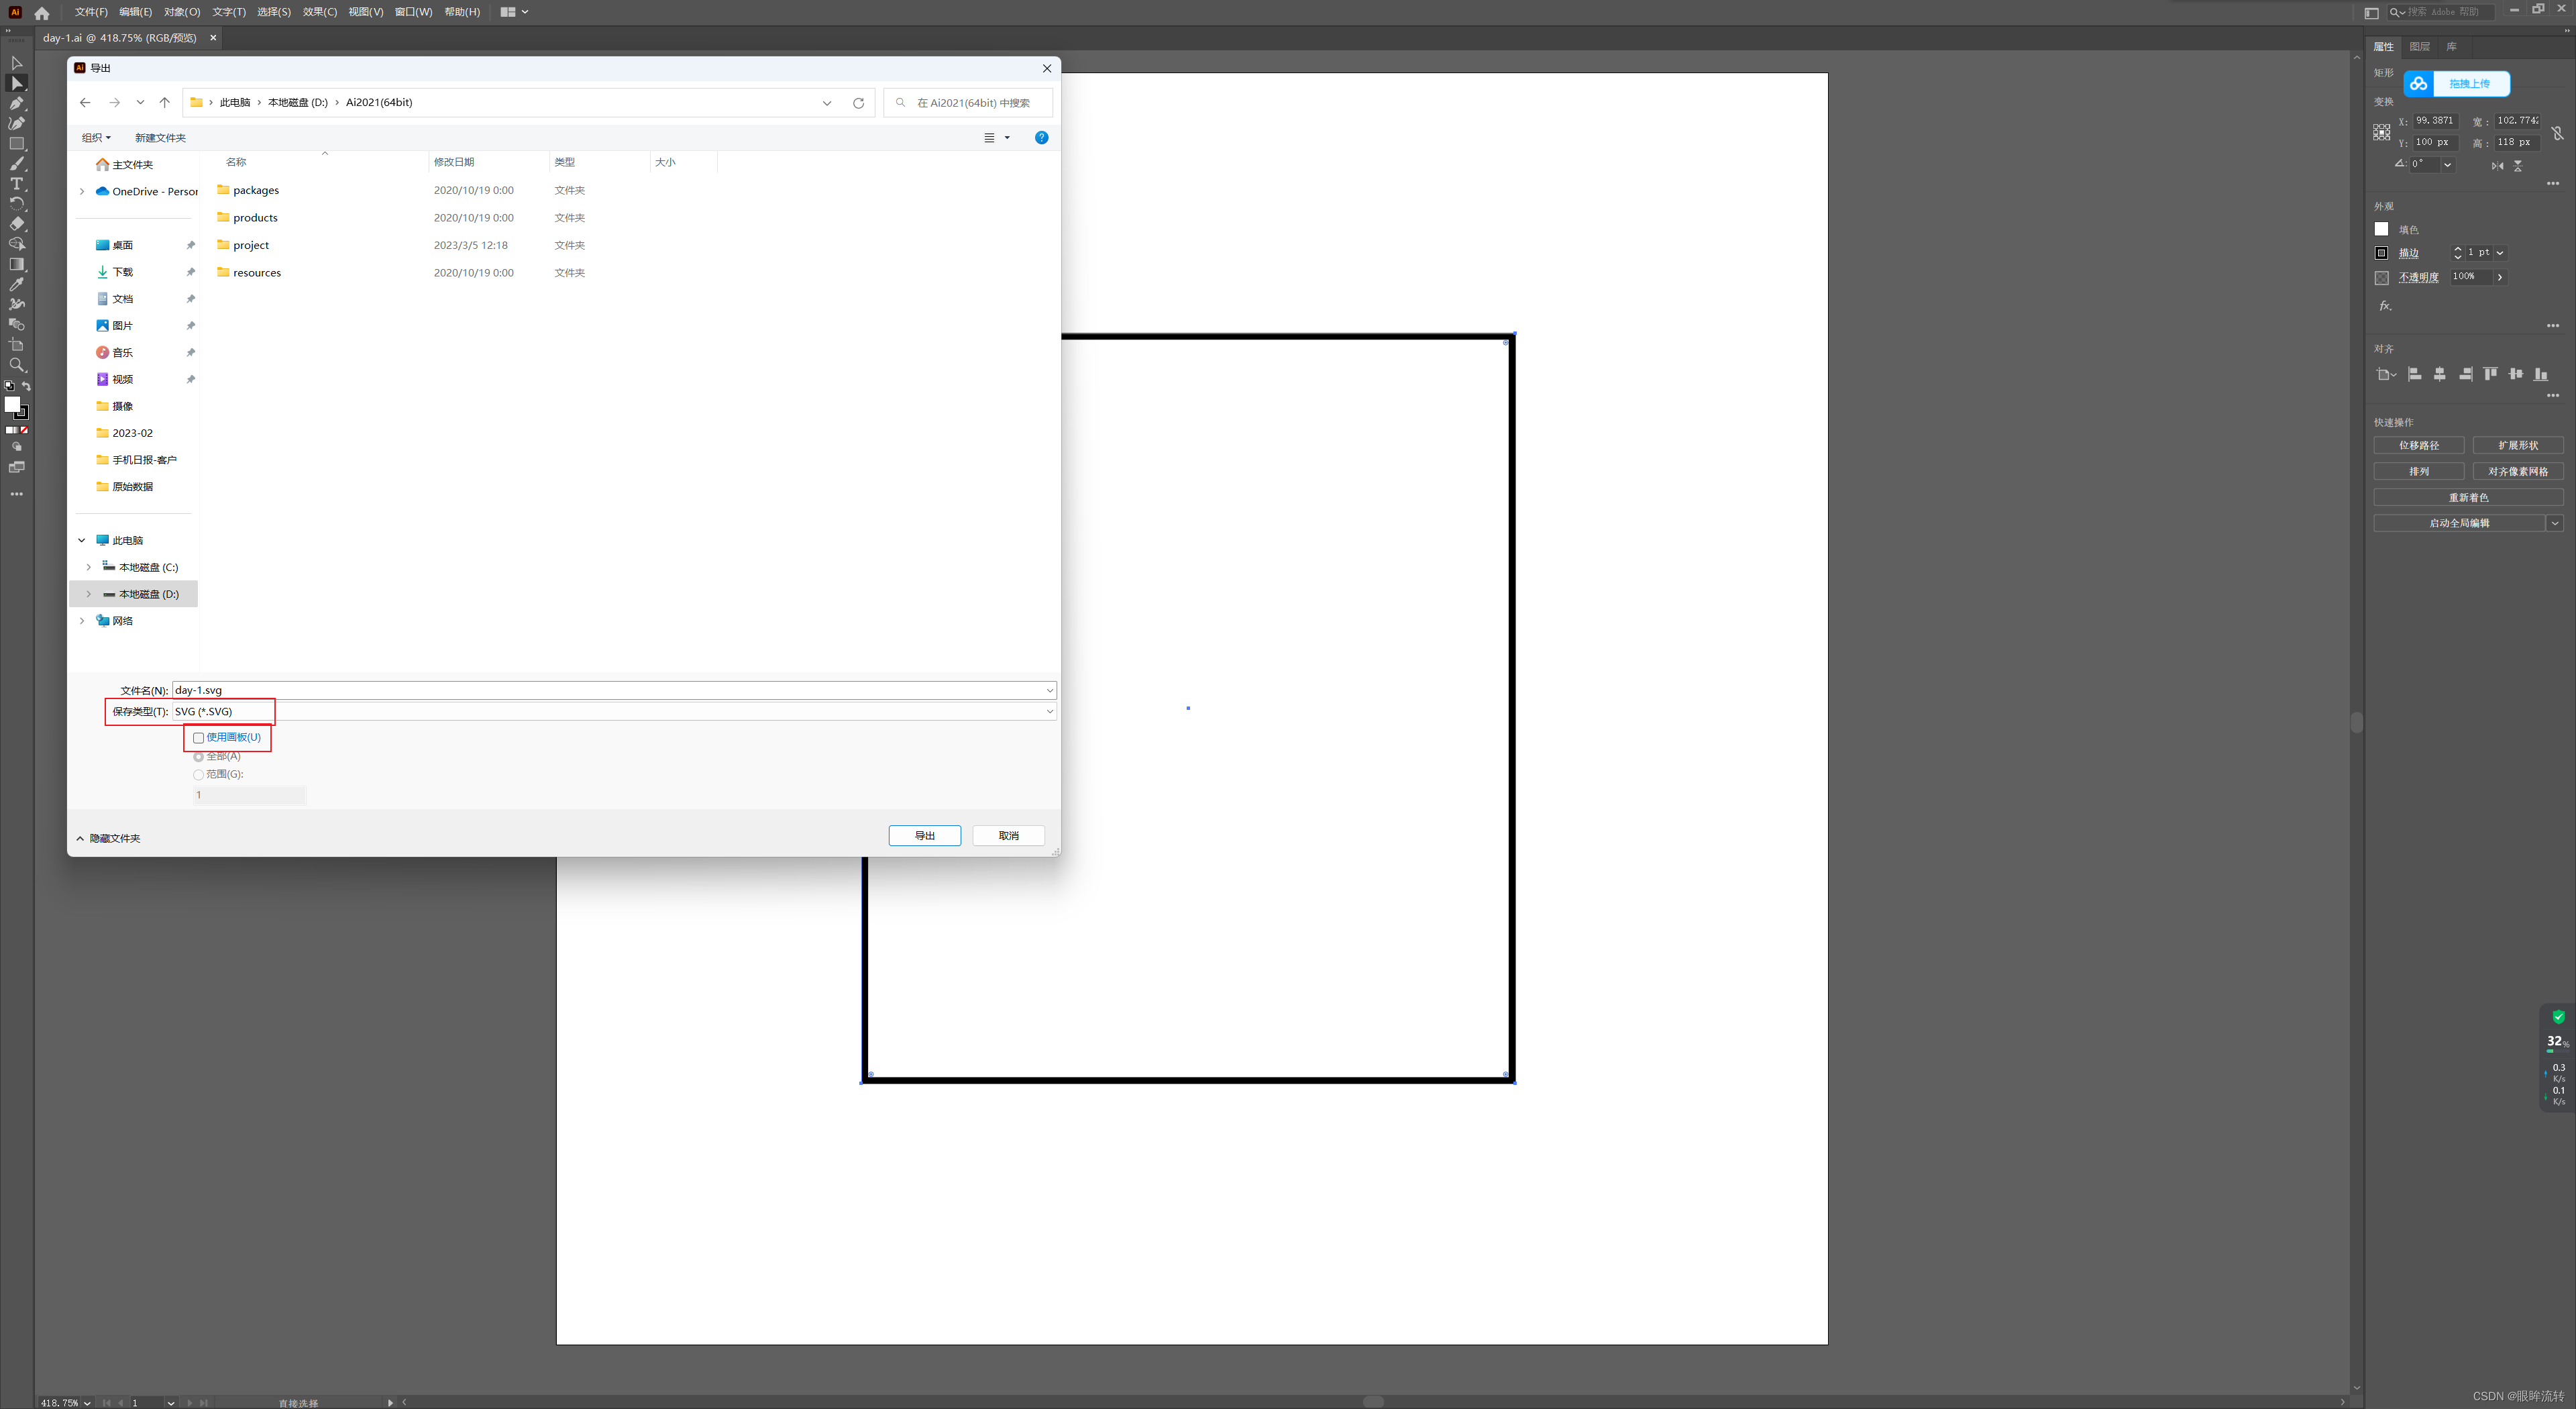Click align vertical top icon

(2490, 374)
